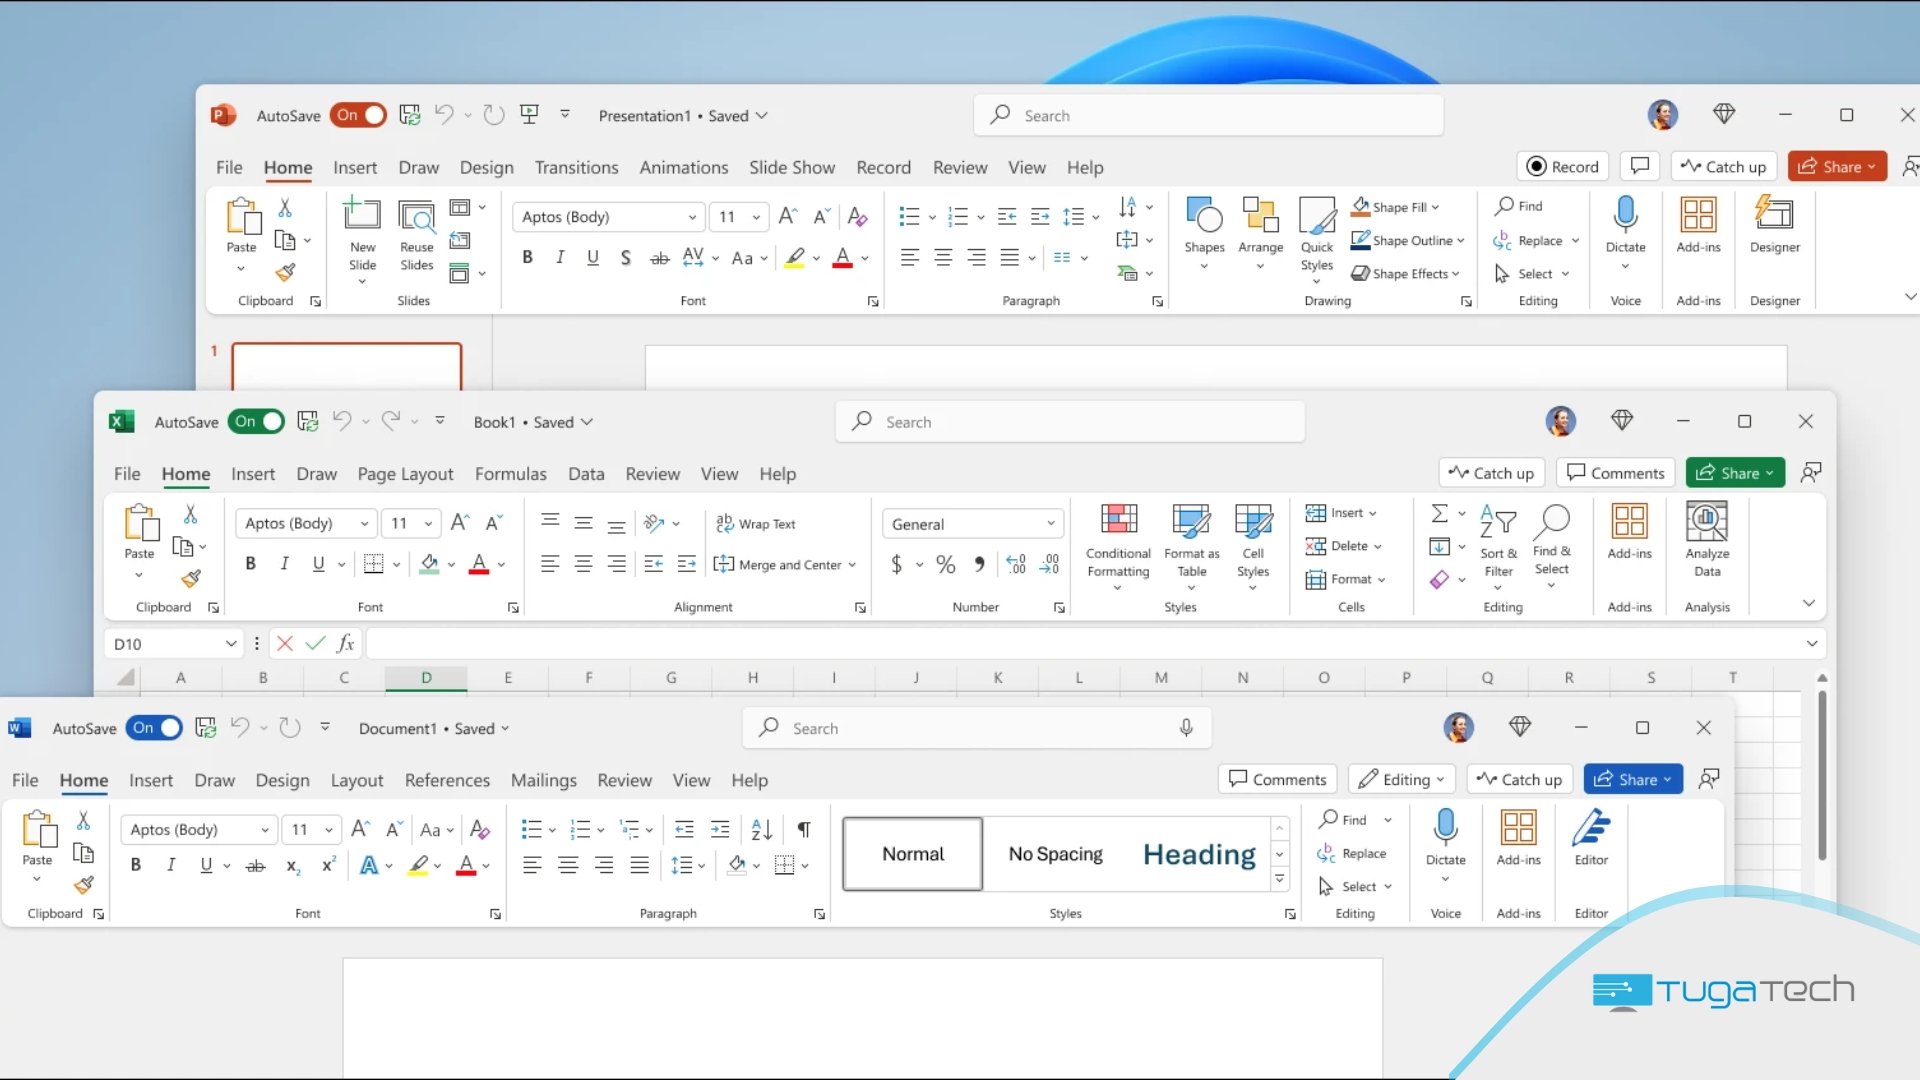Screen dimensions: 1920x1080
Task: Click blue Share button in Word
Action: 1633,780
